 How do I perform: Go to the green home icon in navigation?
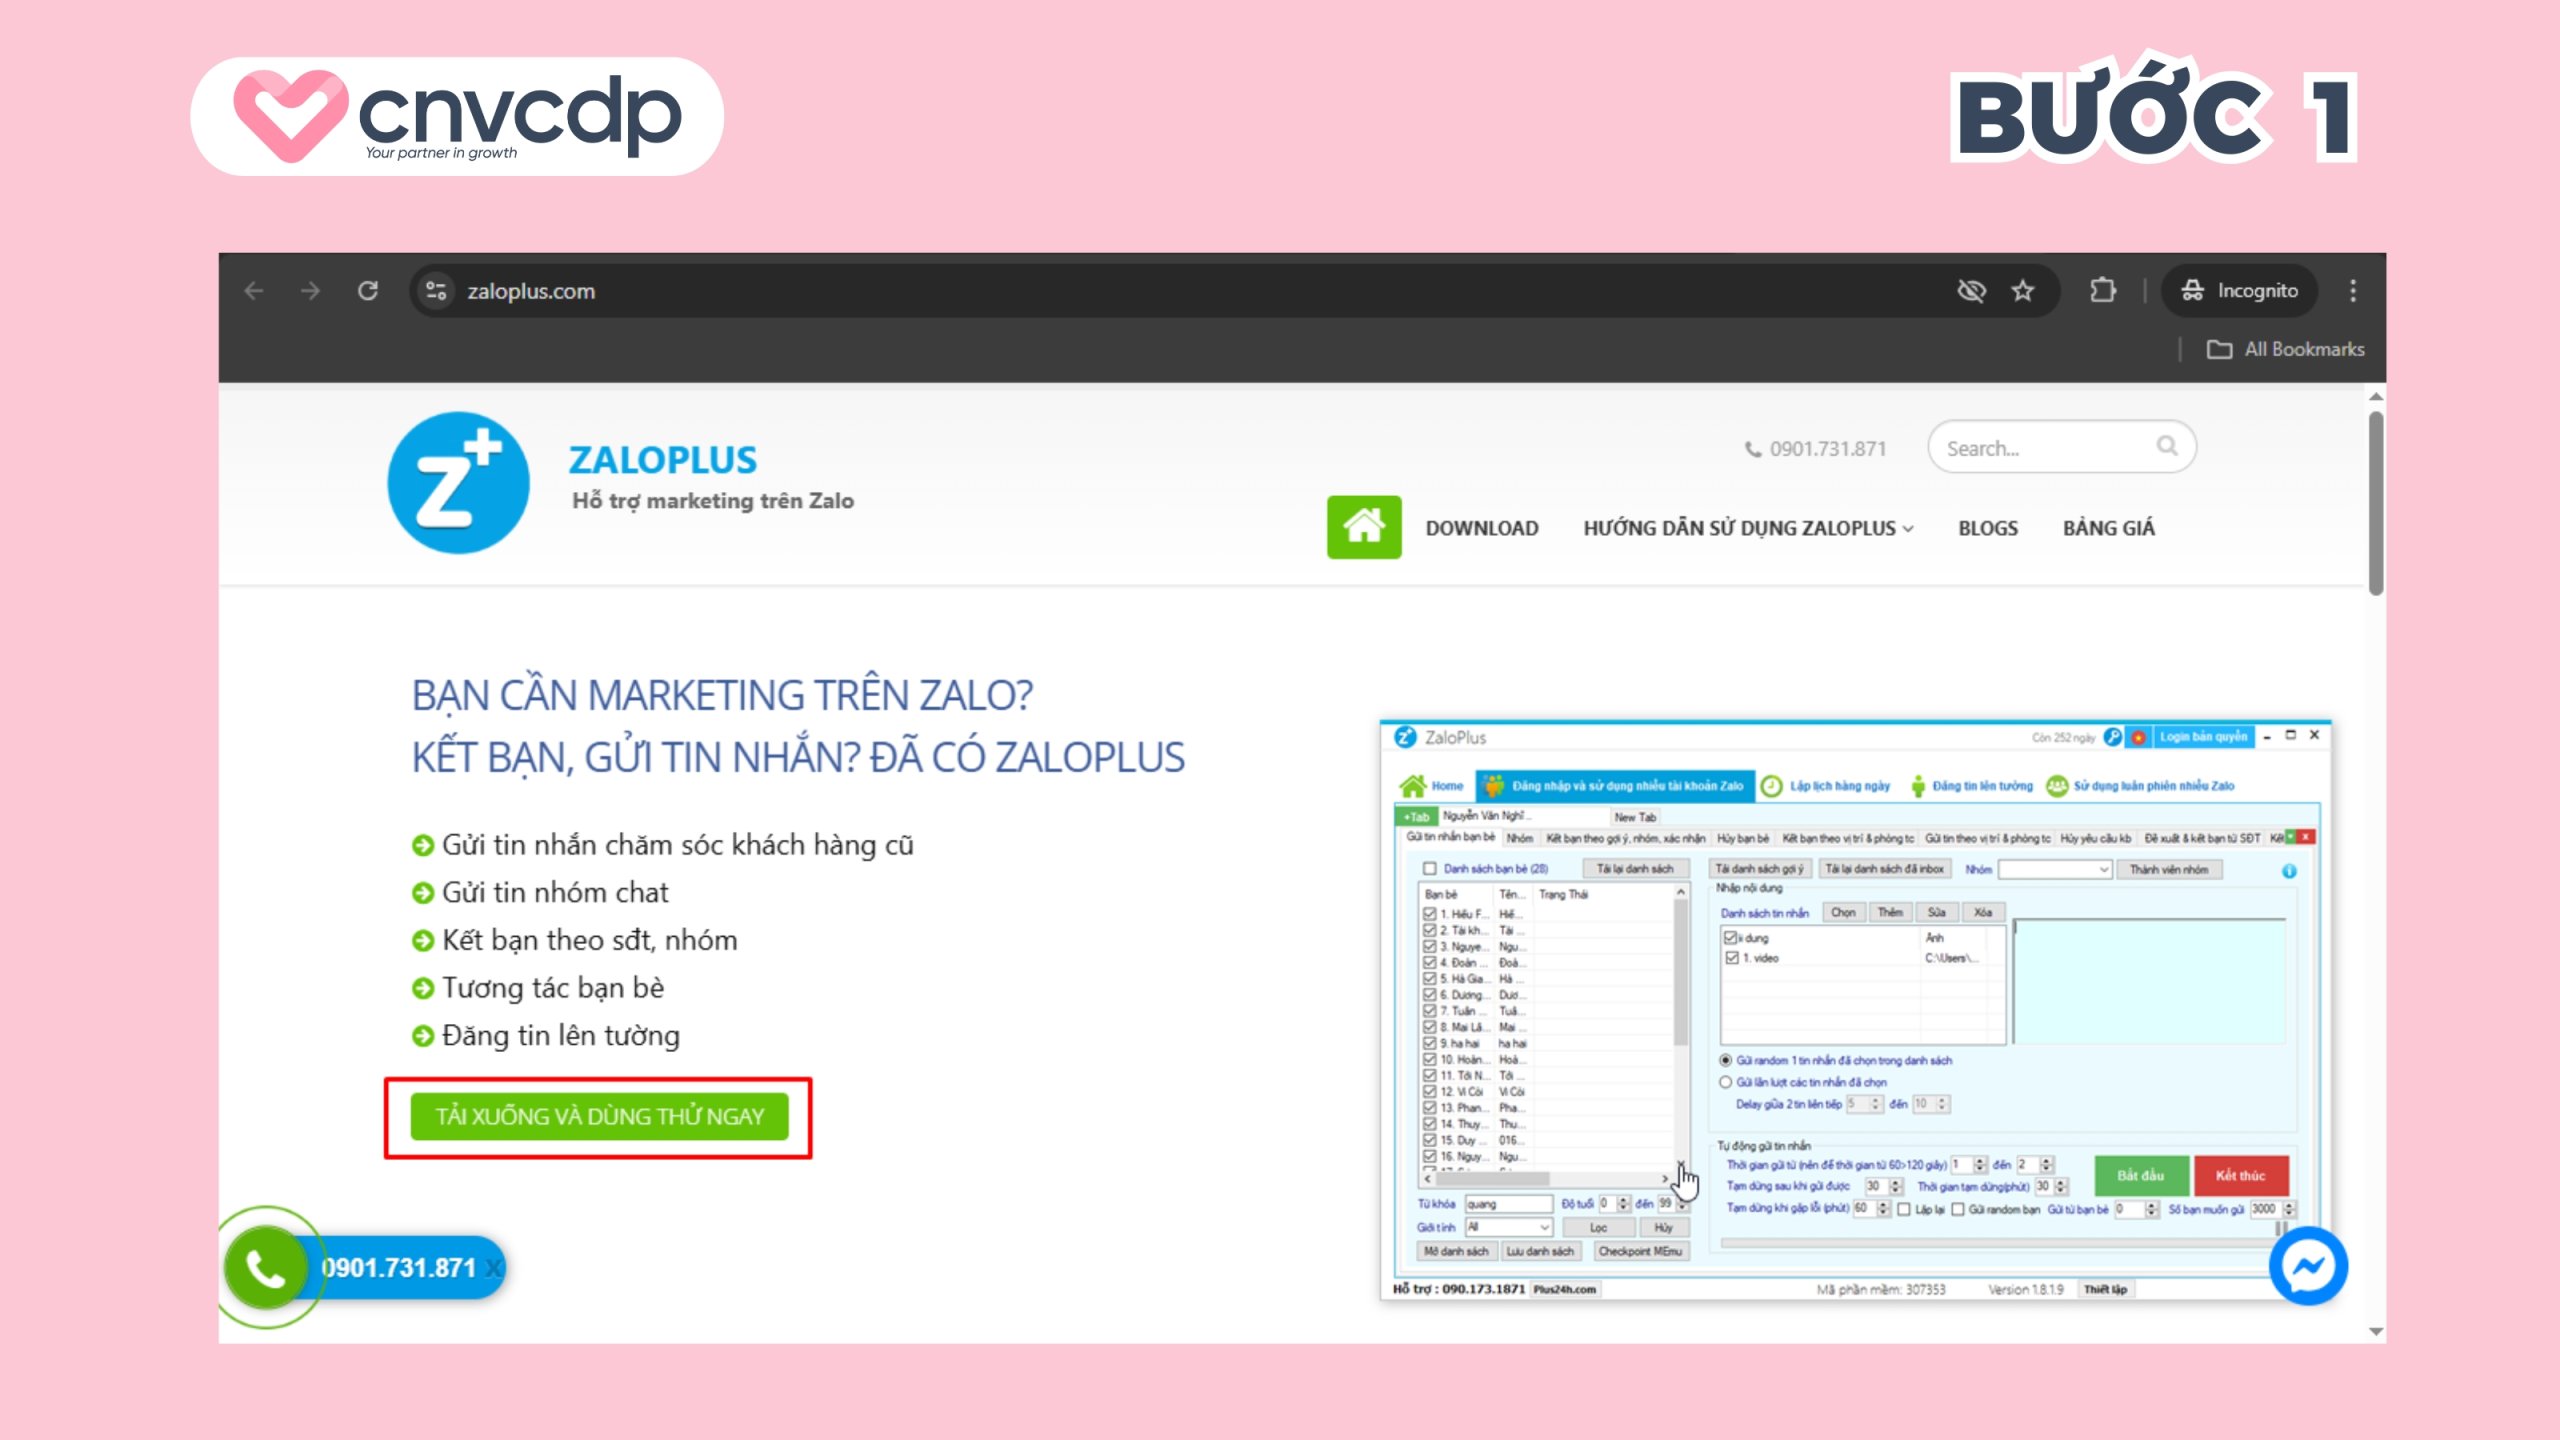coord(1364,527)
